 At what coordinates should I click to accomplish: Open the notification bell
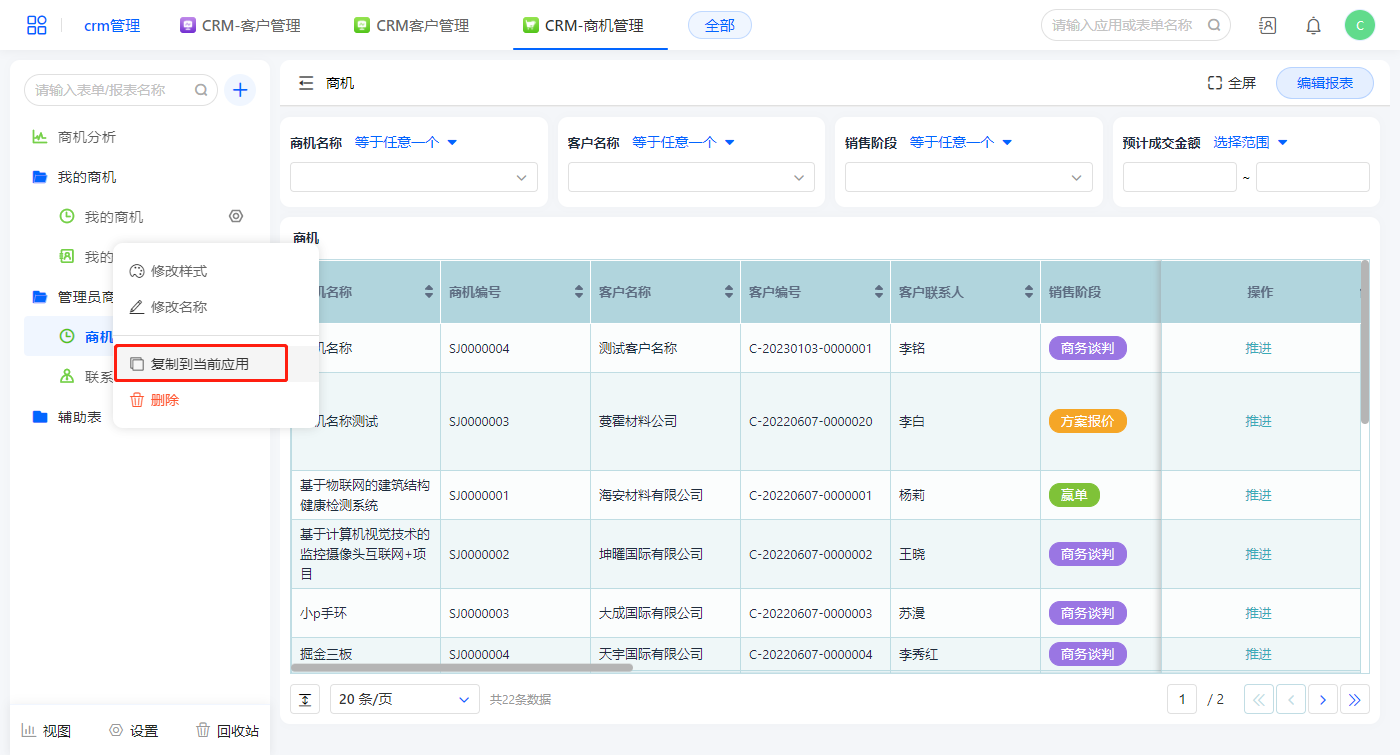(1313, 26)
